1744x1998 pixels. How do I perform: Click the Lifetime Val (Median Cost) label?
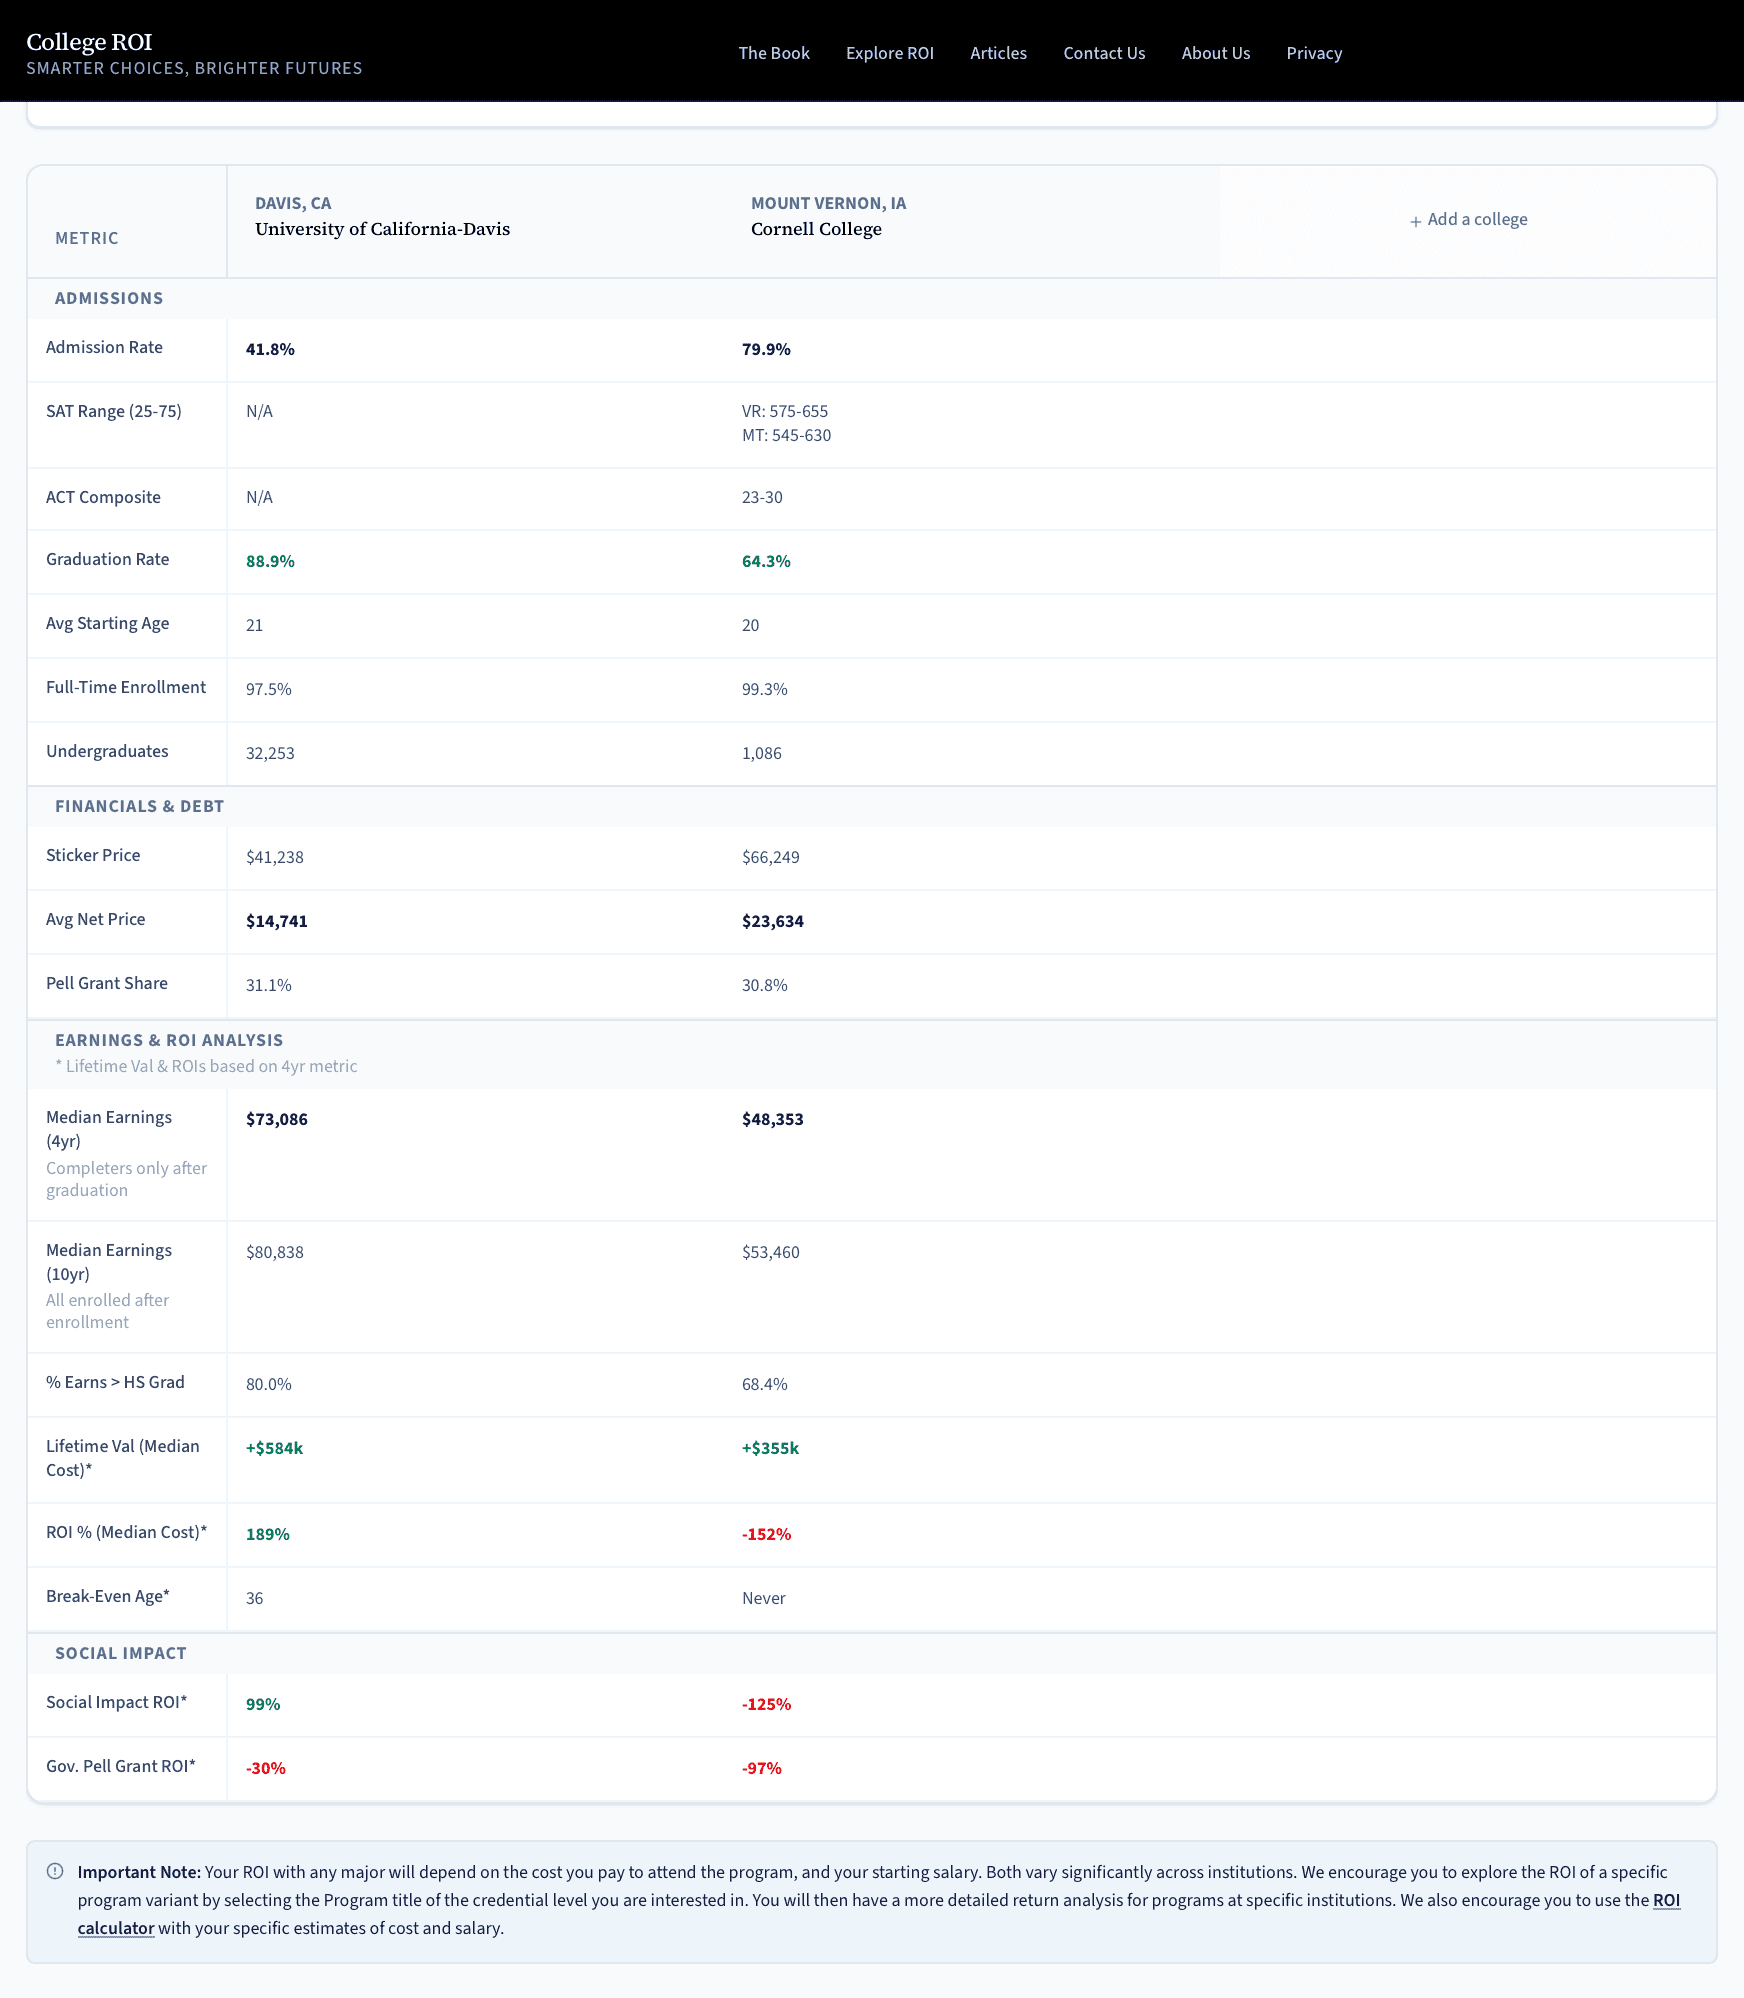pos(123,1458)
